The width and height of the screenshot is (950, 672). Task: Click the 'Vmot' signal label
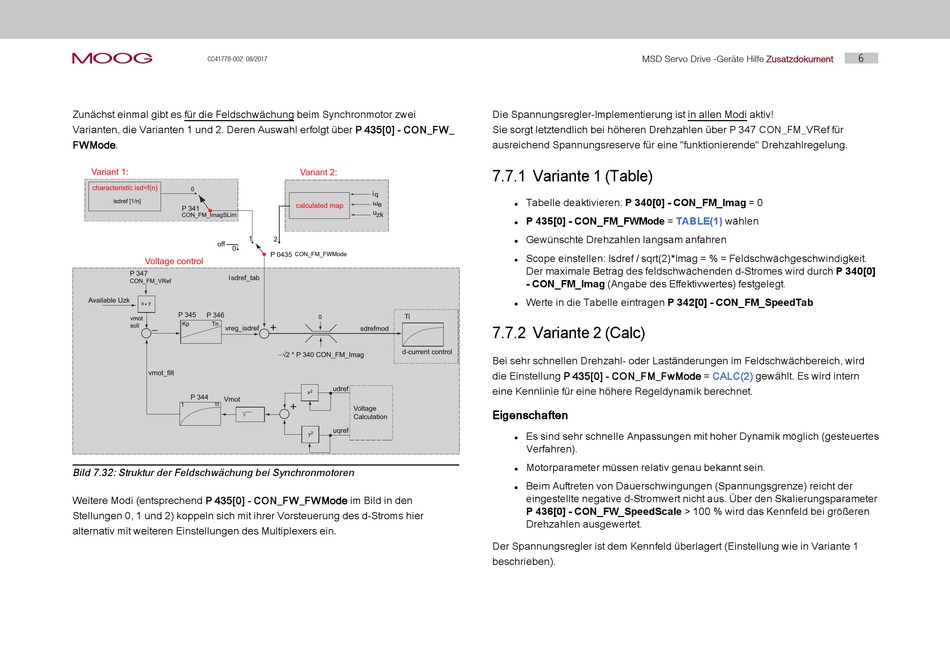232,399
